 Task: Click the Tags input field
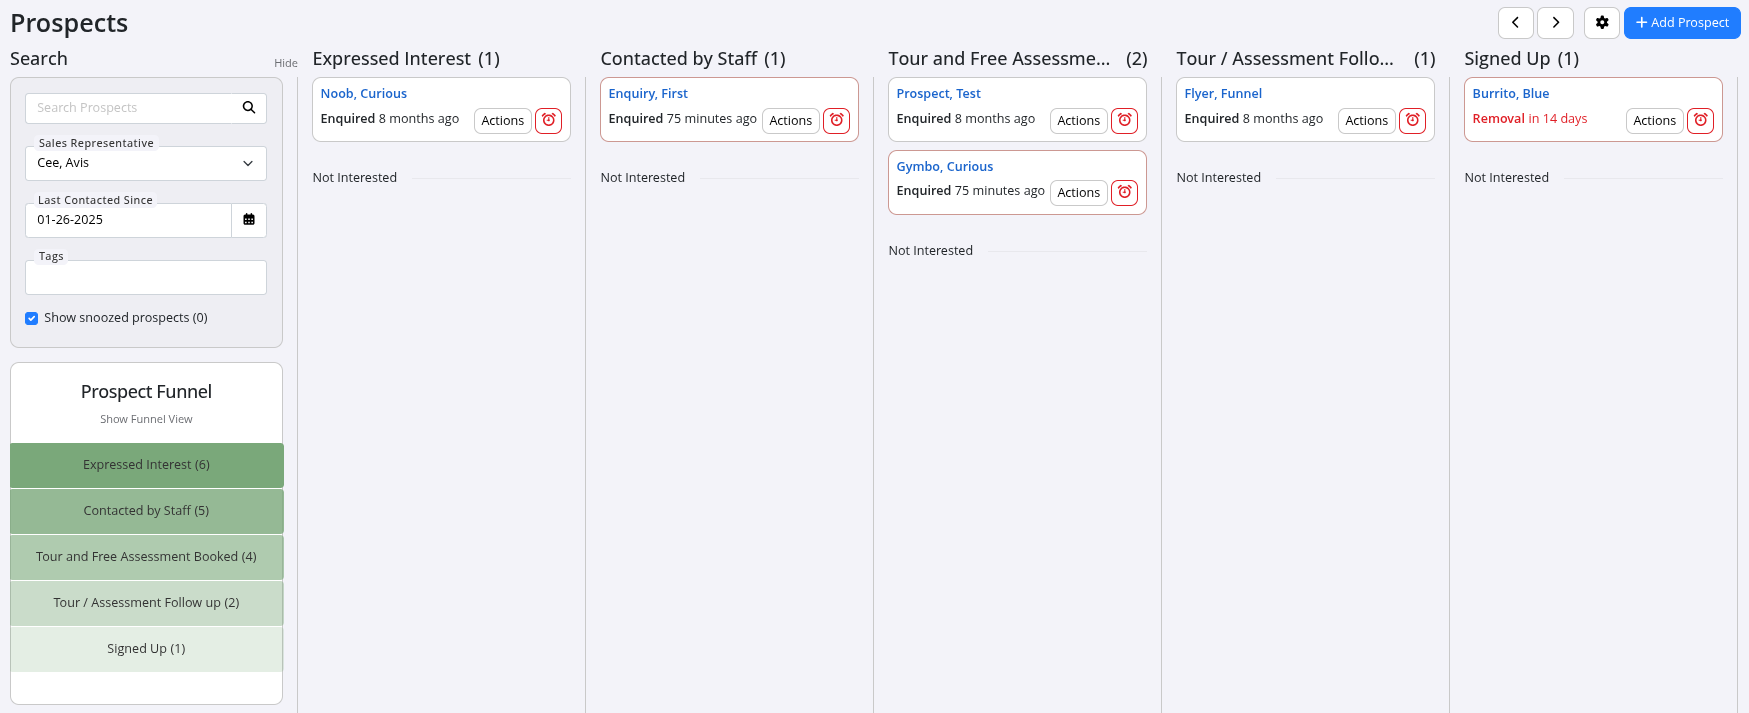click(x=146, y=278)
